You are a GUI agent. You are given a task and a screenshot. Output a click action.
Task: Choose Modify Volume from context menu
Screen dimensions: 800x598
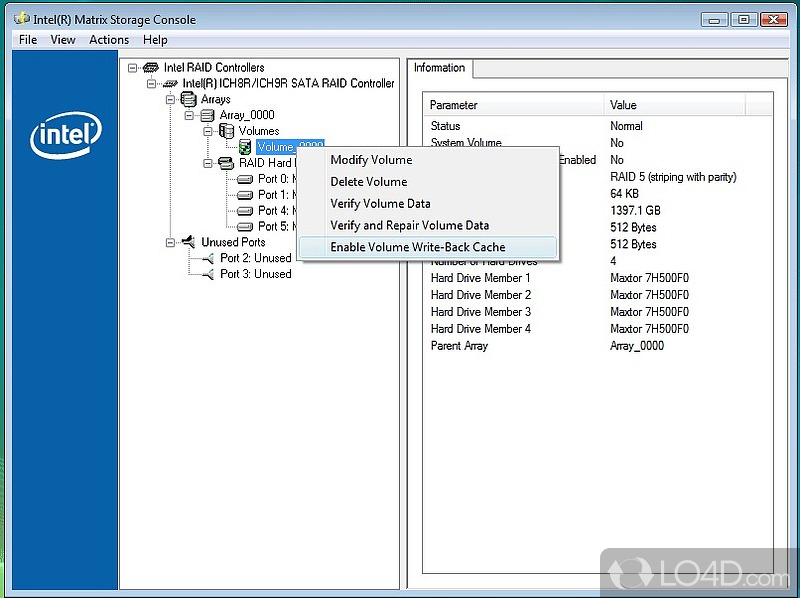pyautogui.click(x=371, y=160)
